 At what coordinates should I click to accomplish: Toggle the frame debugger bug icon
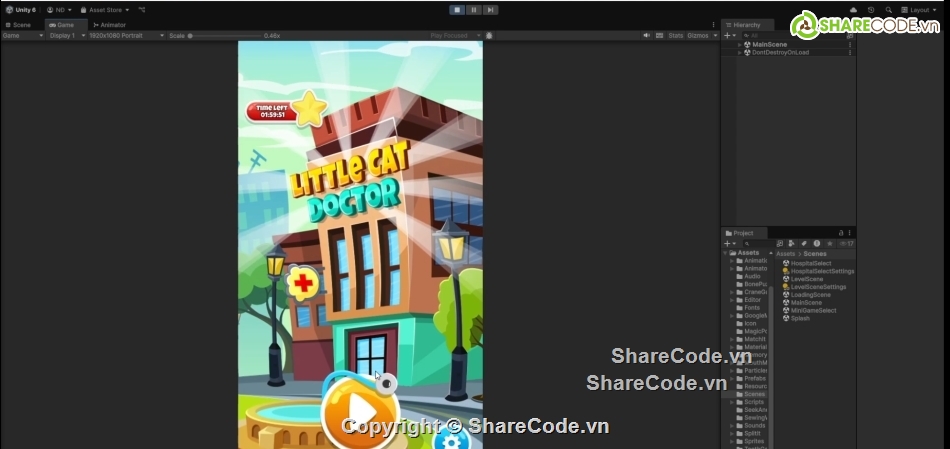[x=489, y=36]
